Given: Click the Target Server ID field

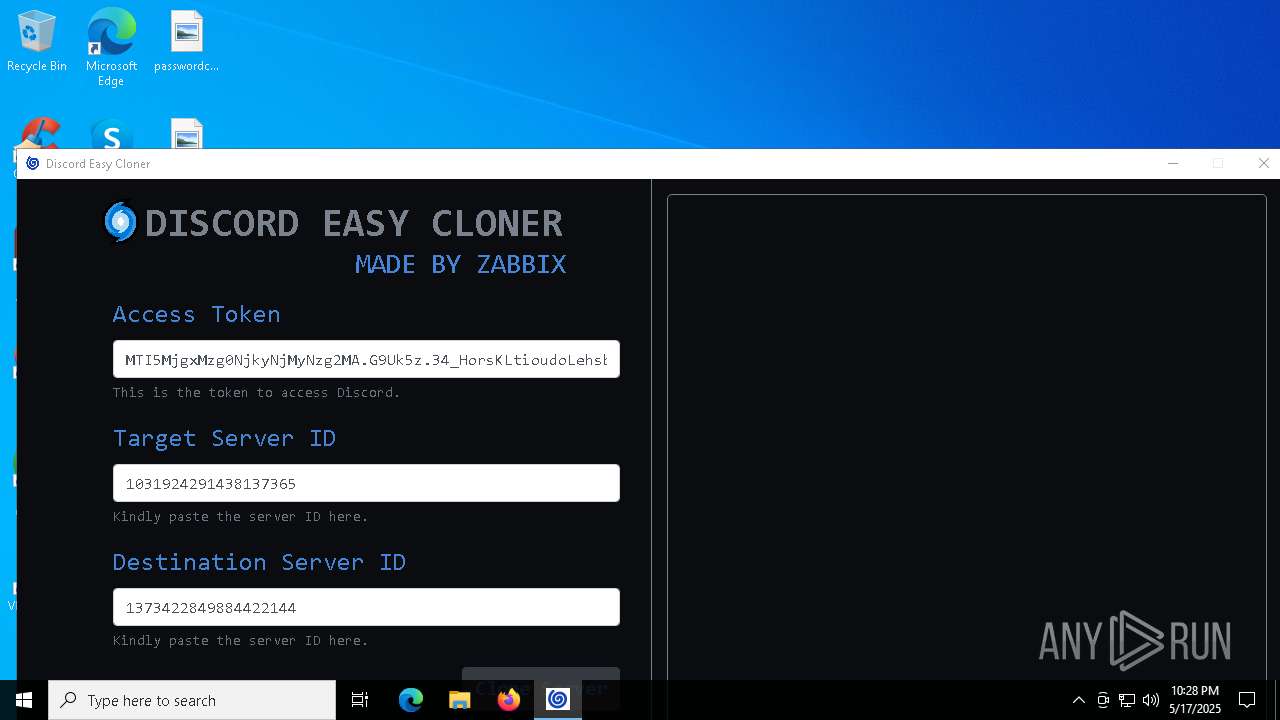Looking at the screenshot, I should coord(366,483).
